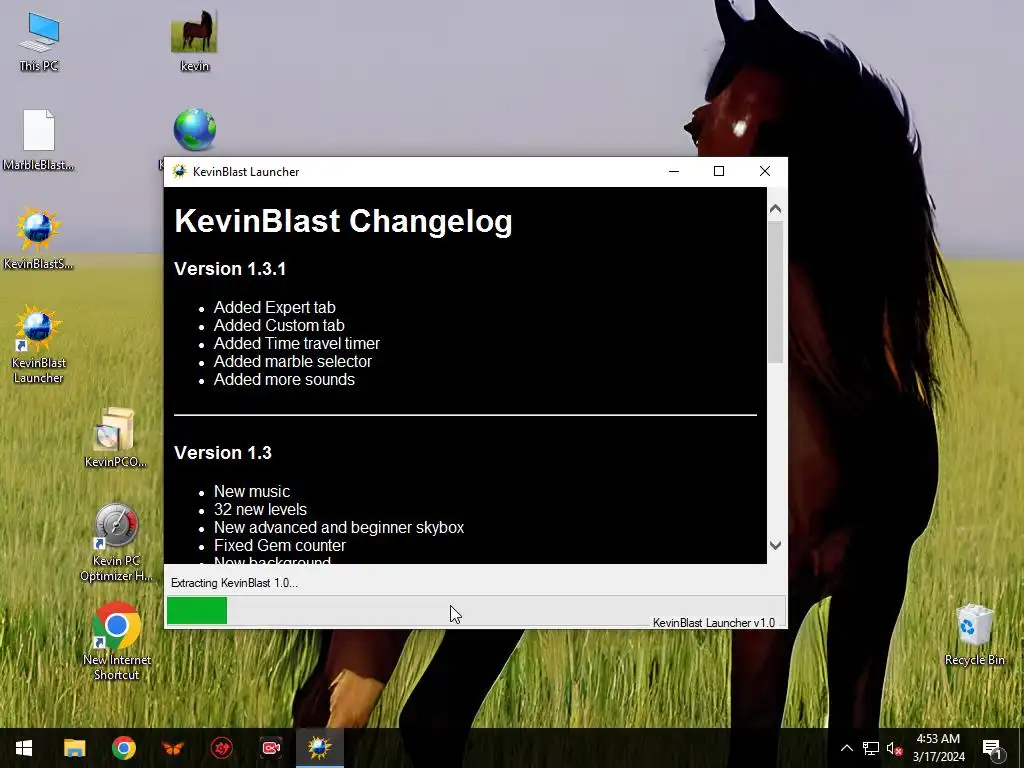1024x768 pixels.
Task: Open the network status tray icon
Action: pyautogui.click(x=871, y=748)
